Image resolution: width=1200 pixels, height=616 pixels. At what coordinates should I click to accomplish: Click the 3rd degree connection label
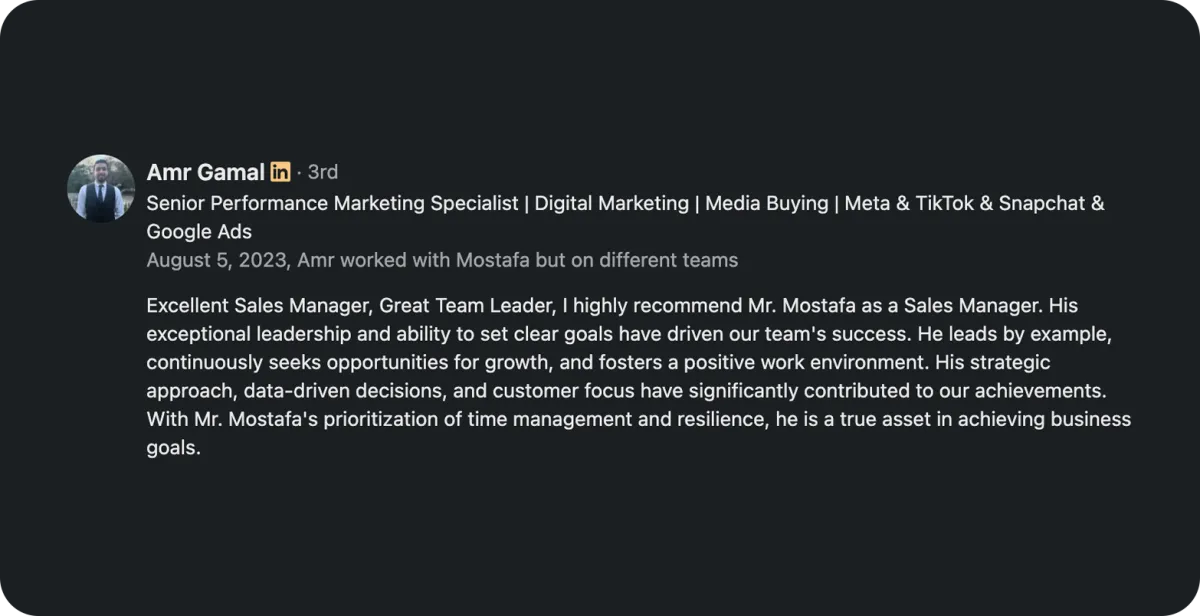[x=322, y=172]
